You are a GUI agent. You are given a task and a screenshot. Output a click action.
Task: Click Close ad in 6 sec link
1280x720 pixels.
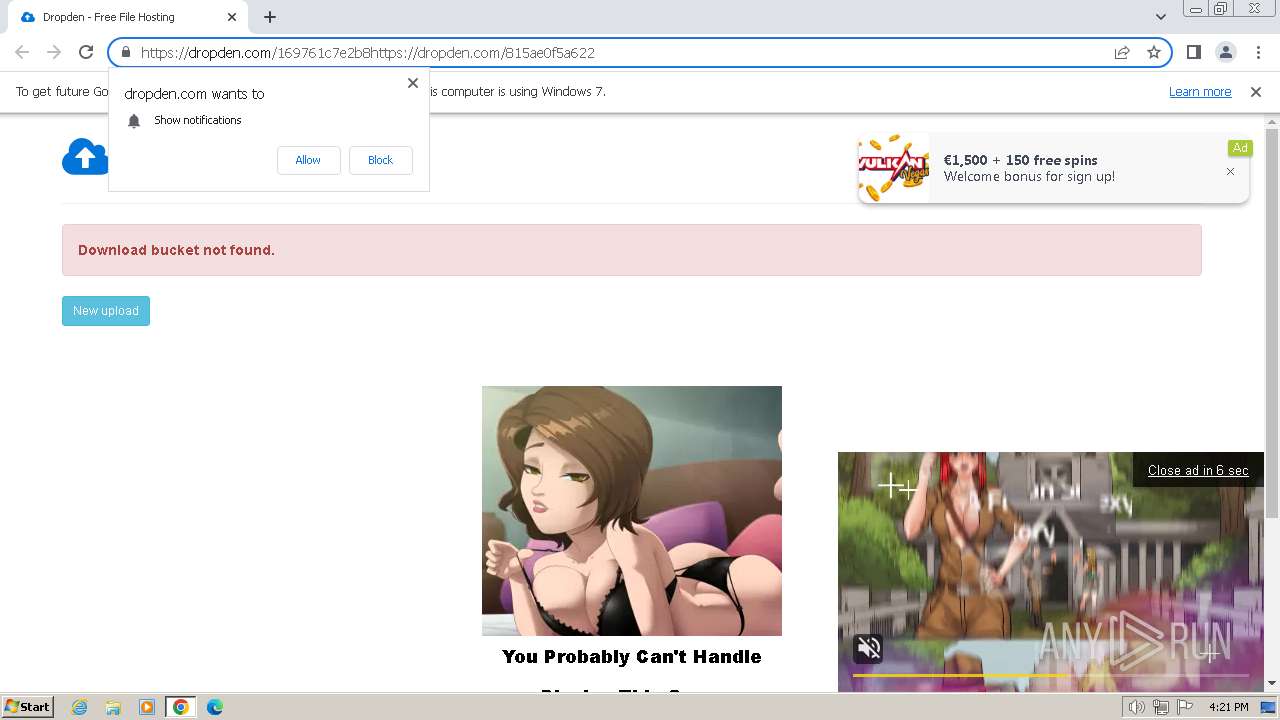(1198, 470)
